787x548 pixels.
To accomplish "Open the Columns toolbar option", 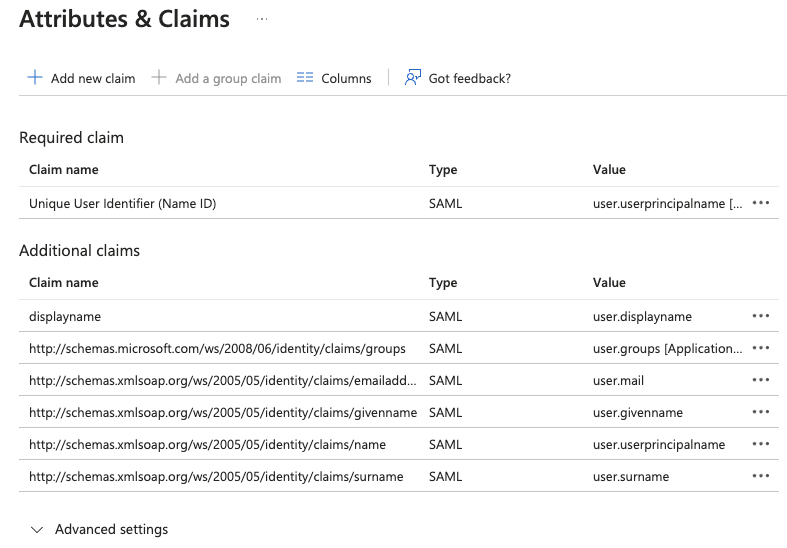I will [346, 78].
